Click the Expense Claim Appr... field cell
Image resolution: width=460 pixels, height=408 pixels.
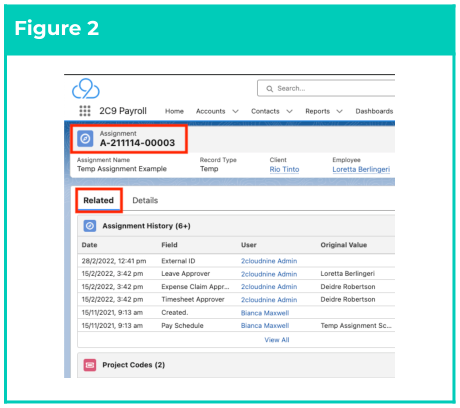click(195, 287)
